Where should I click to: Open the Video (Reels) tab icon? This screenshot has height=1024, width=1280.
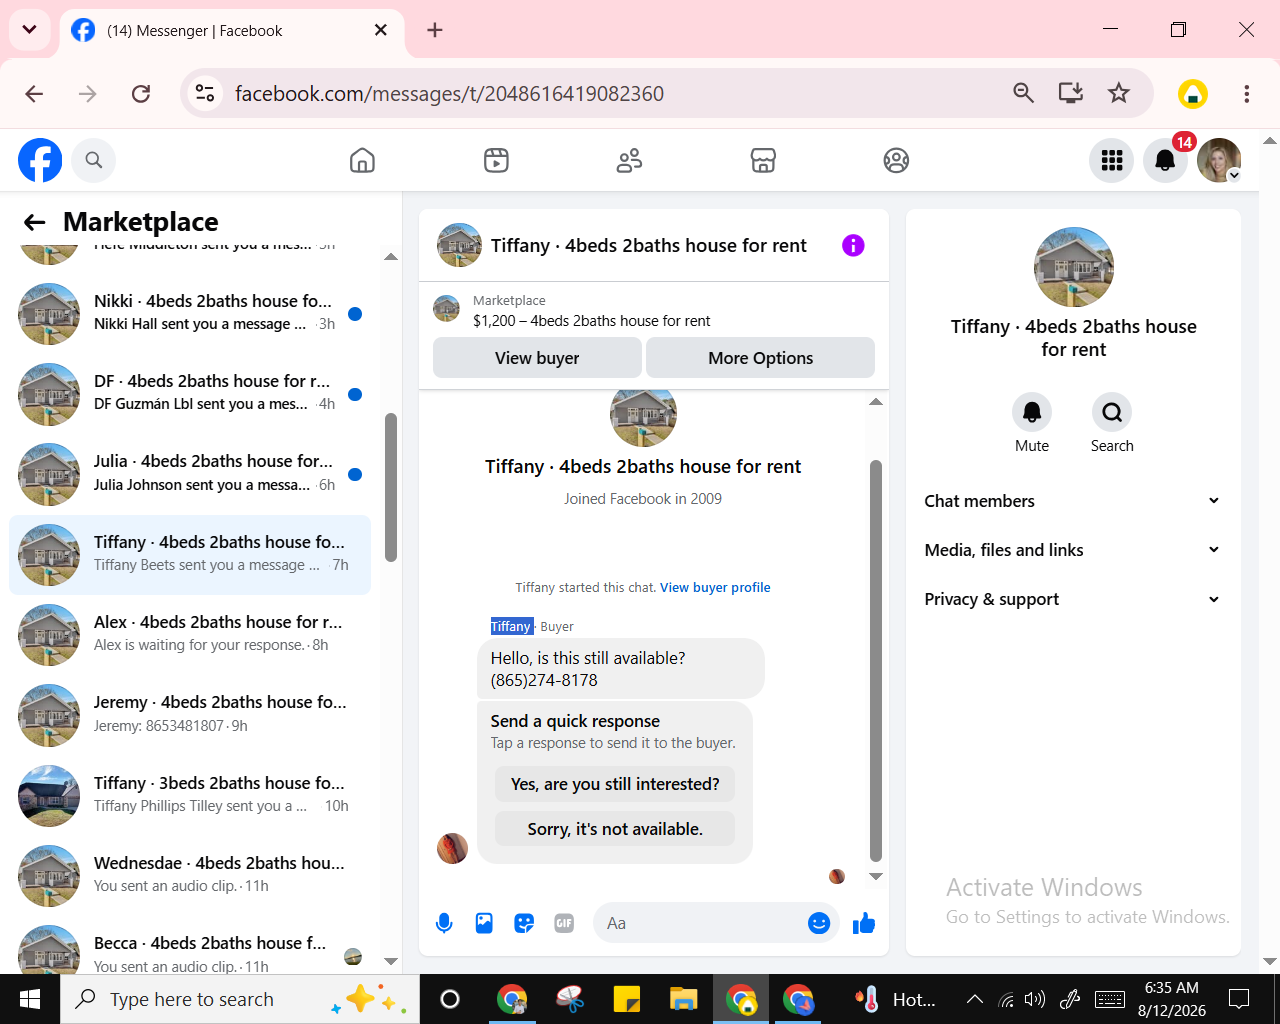[x=496, y=160]
